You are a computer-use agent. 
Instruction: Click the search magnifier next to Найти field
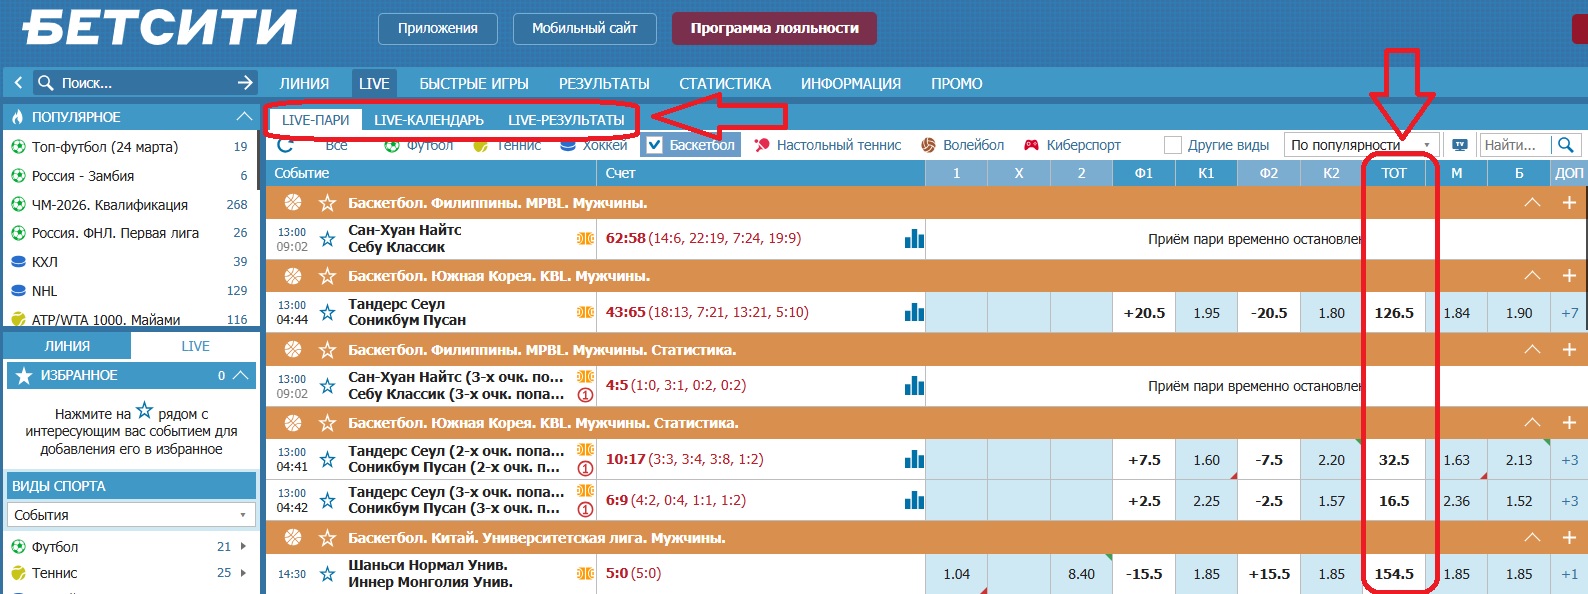1566,145
